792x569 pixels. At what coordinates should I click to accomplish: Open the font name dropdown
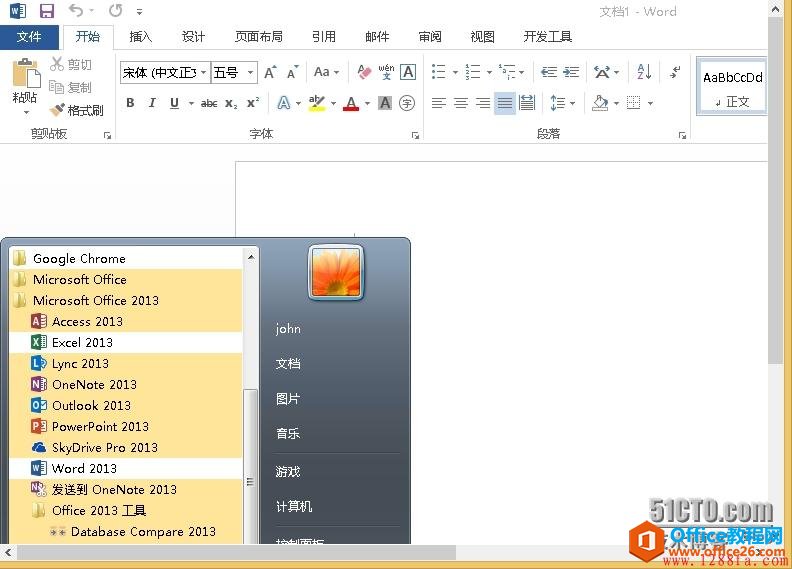click(204, 72)
